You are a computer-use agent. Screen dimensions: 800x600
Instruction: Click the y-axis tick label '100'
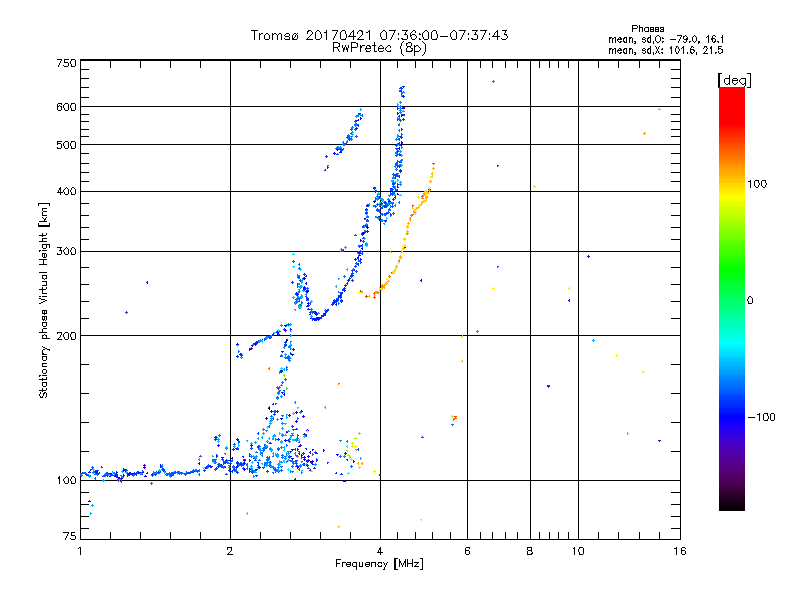pos(66,481)
